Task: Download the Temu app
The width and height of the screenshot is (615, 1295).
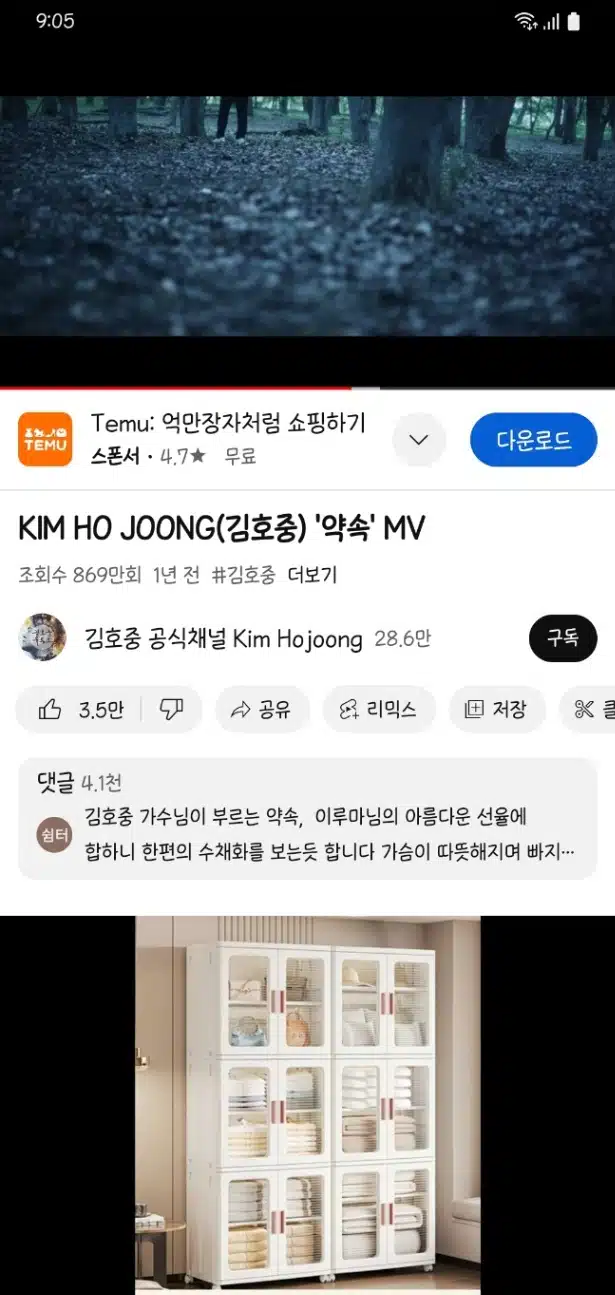Action: click(x=534, y=440)
